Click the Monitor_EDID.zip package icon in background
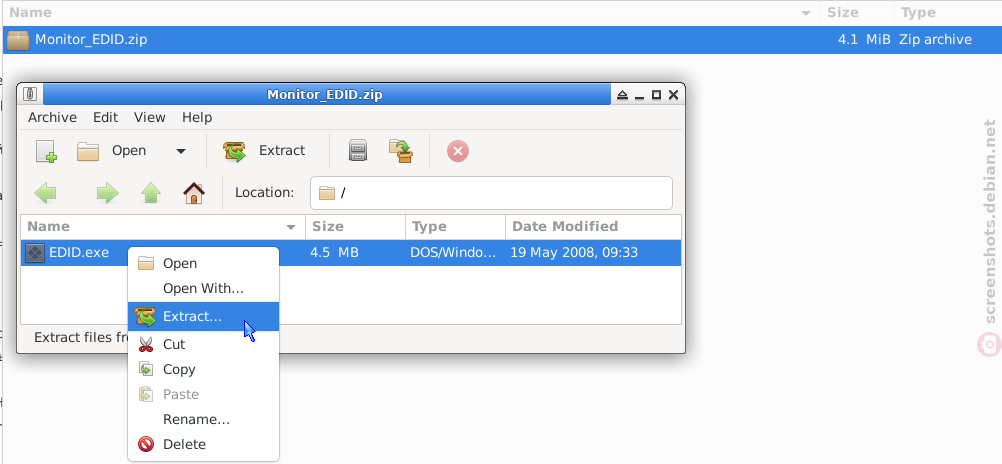The image size is (1002, 464). 17,40
